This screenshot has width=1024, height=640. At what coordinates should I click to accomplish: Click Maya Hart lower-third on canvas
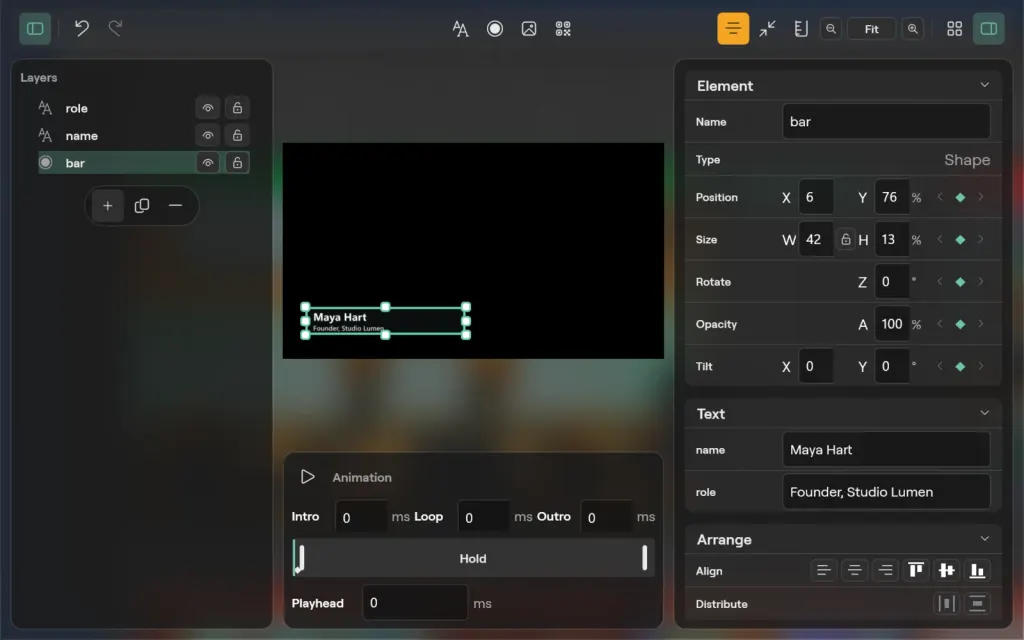coord(385,321)
